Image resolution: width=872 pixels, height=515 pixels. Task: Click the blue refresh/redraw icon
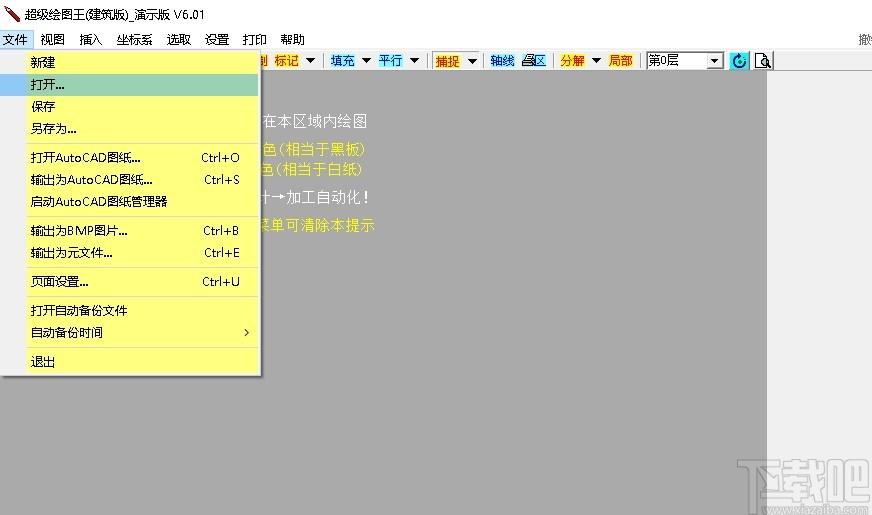[x=739, y=61]
